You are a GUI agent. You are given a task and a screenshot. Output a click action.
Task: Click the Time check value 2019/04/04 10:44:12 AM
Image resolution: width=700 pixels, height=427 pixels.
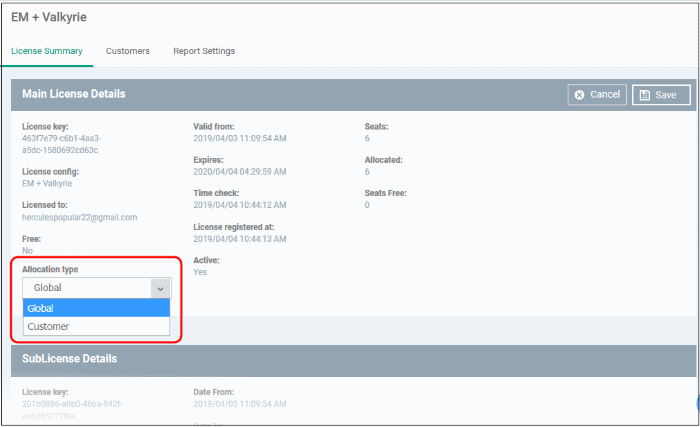pyautogui.click(x=240, y=205)
